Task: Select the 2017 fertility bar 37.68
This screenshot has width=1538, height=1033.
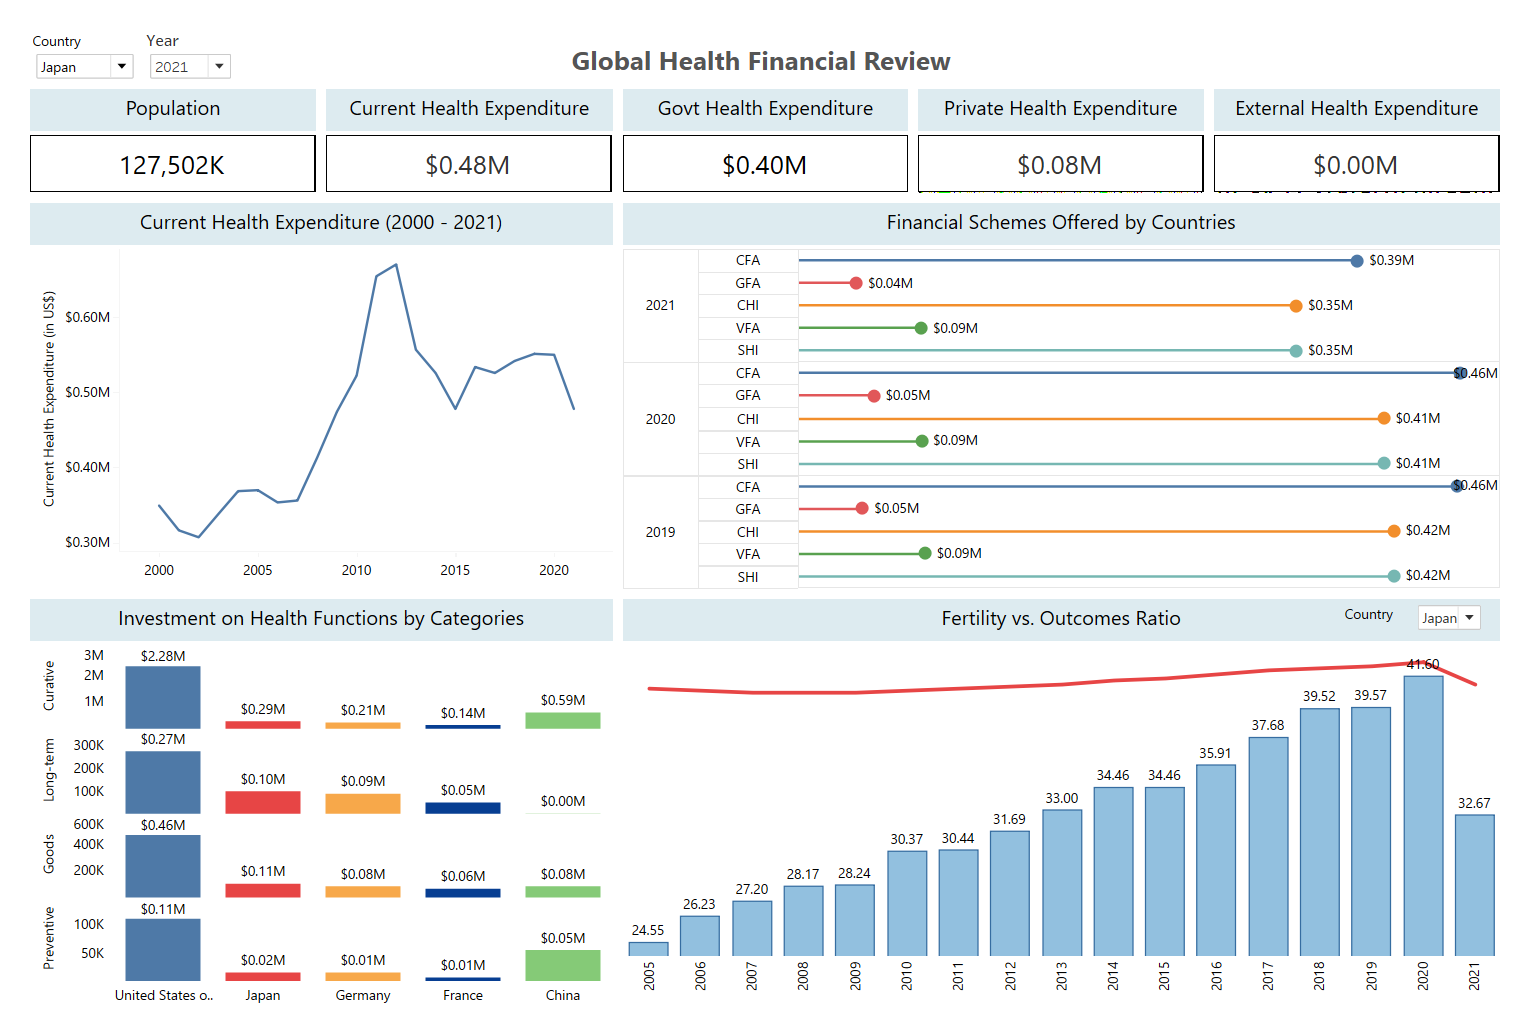Action: click(1268, 847)
